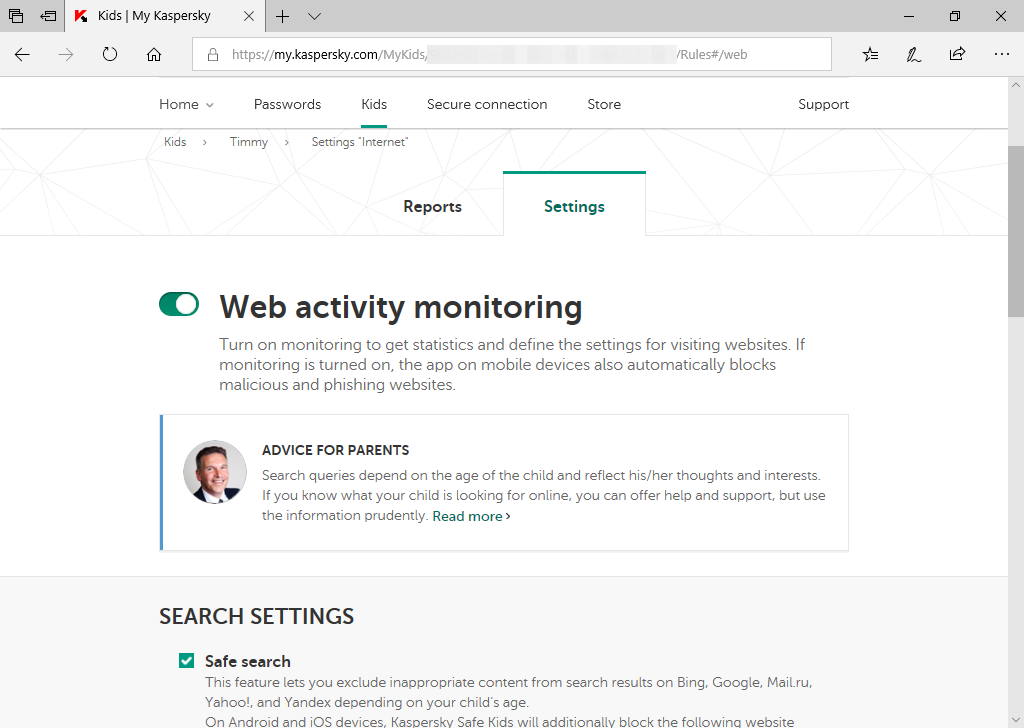Click the Share page icon
Screen dimensions: 1024x728
coord(957,55)
